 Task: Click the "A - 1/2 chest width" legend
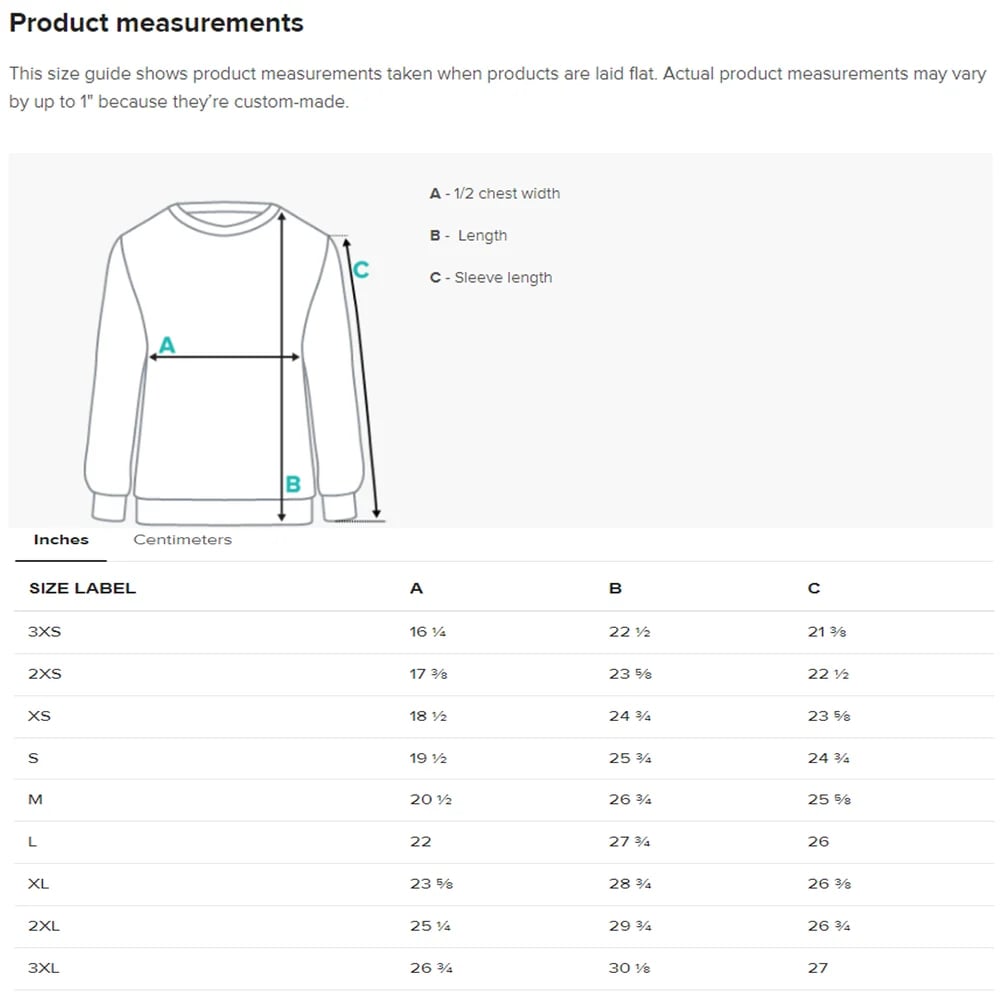coord(495,194)
